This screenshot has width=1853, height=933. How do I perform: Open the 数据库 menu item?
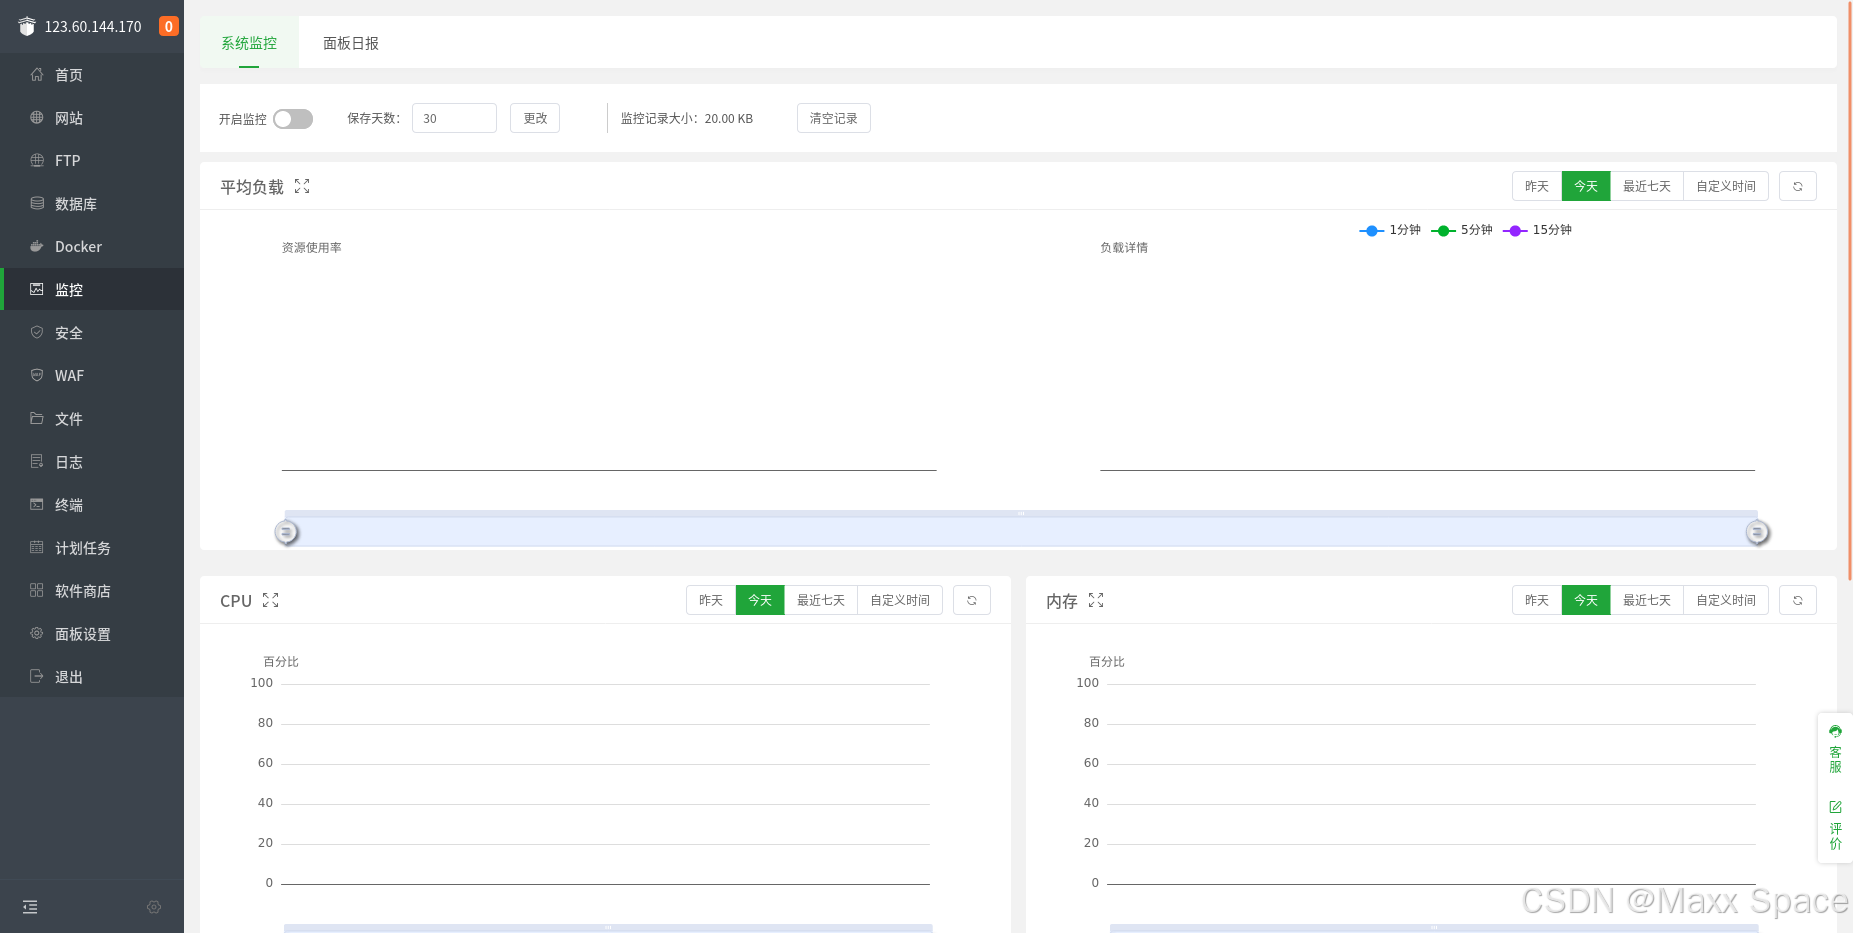(92, 204)
